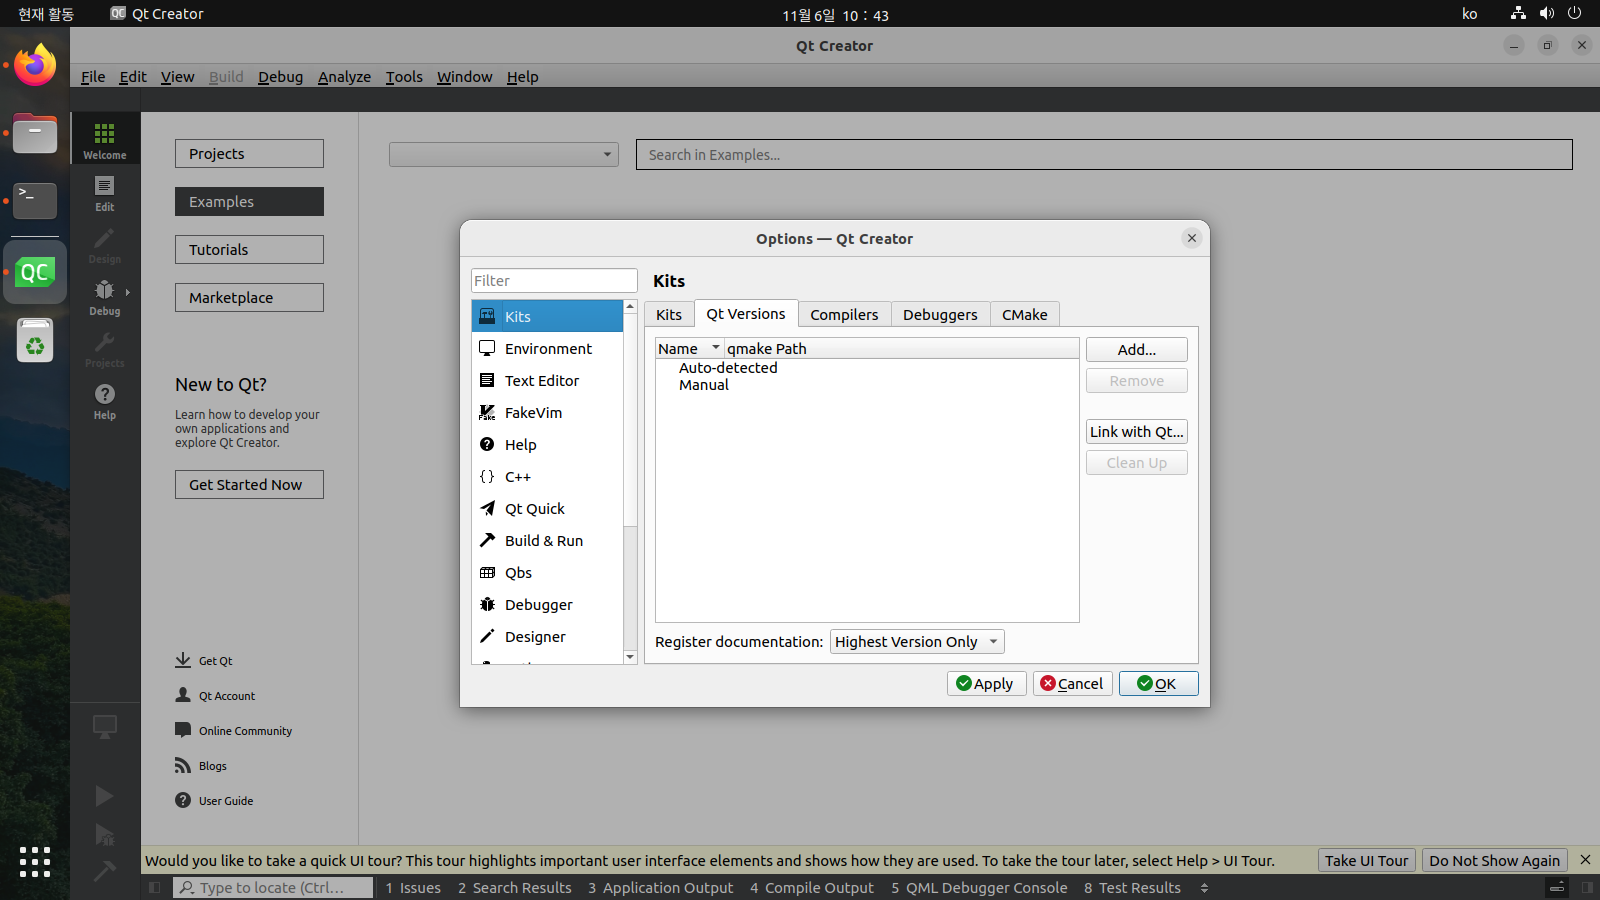The image size is (1600, 900).
Task: Toggle left sidebar visibility icon
Action: (x=154, y=887)
